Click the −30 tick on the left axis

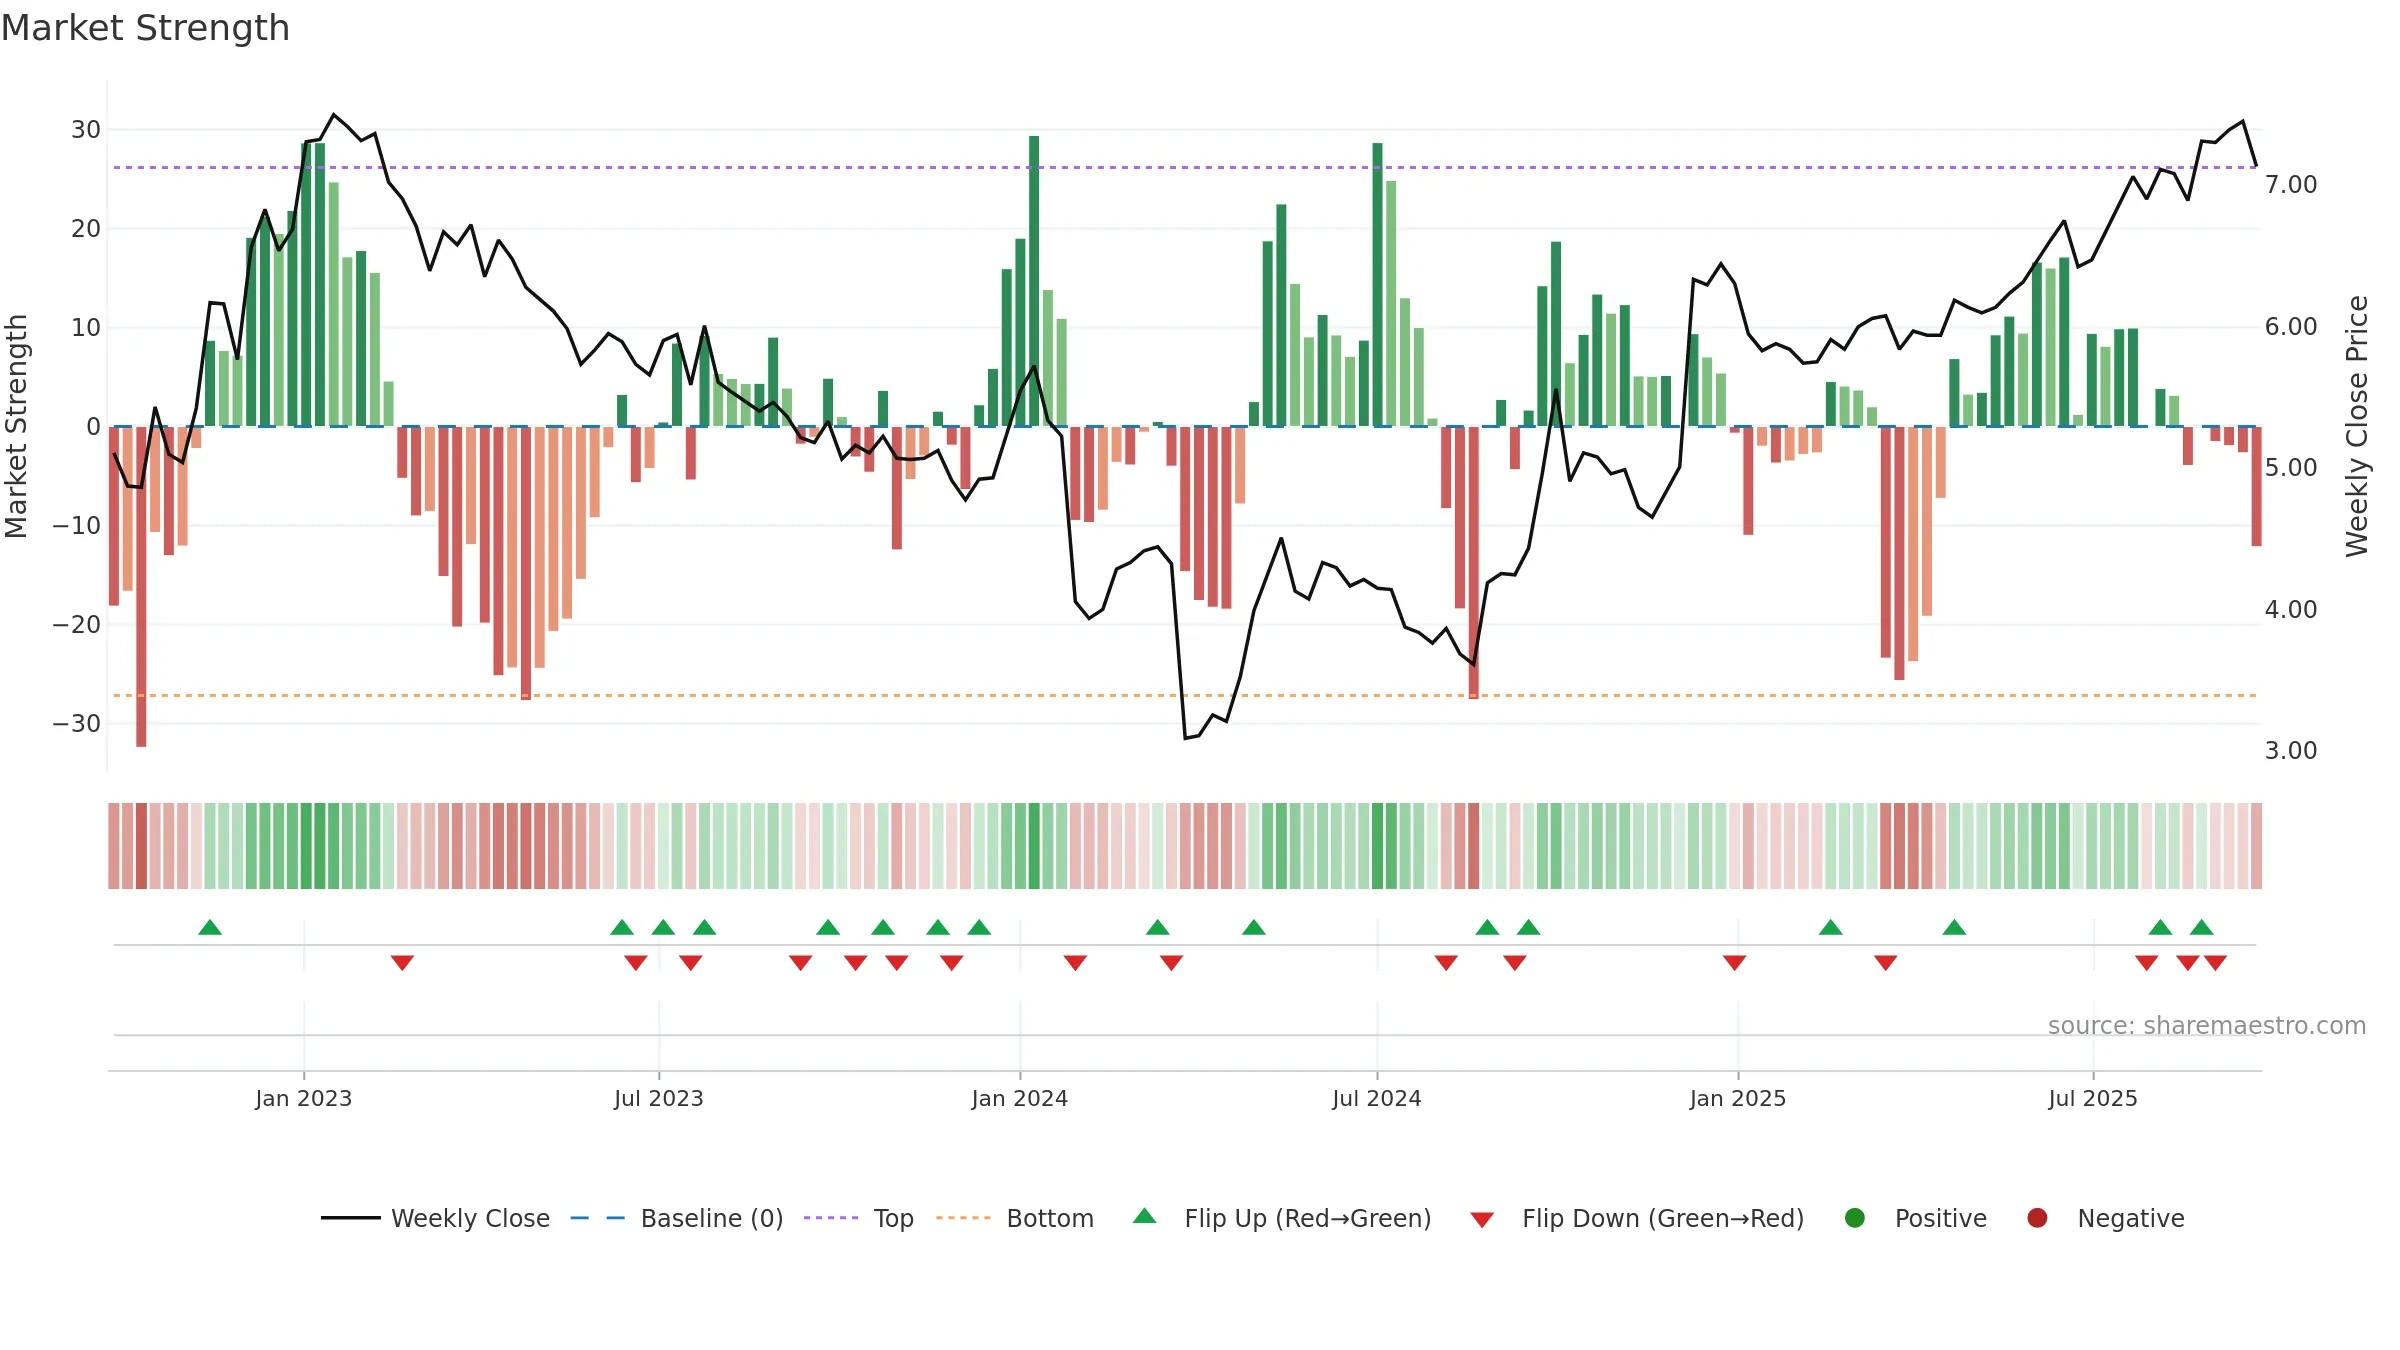point(77,724)
